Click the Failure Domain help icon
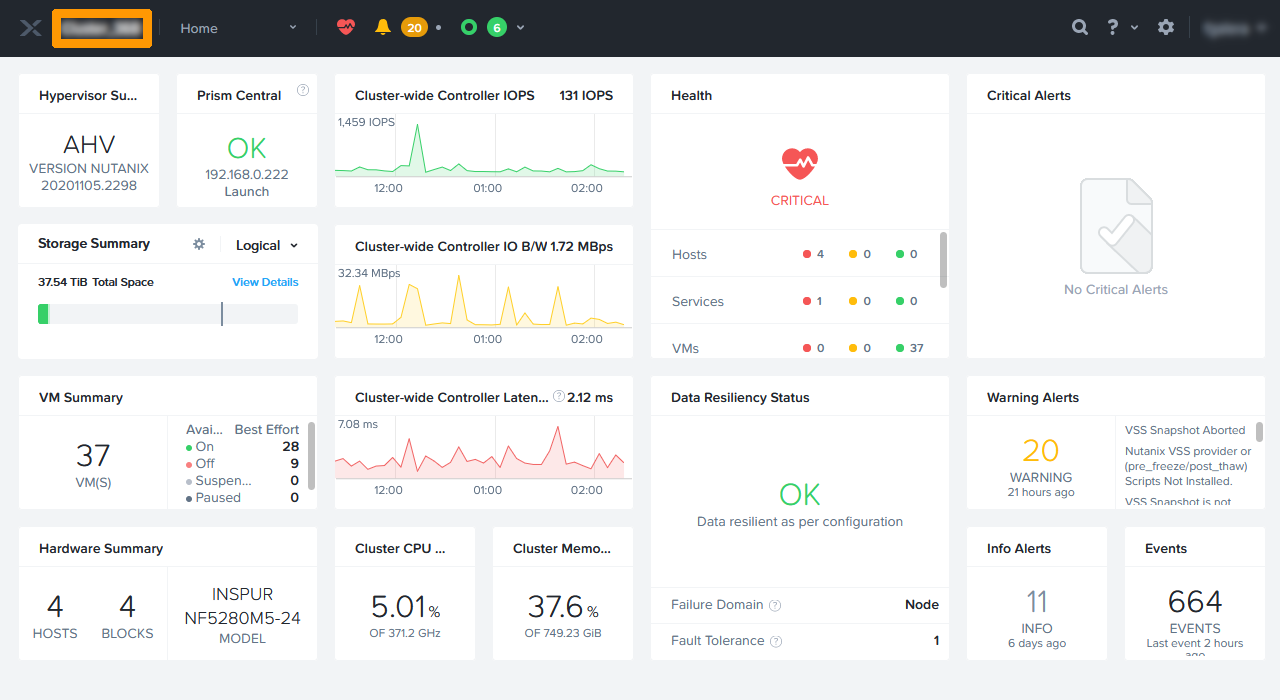 775,605
